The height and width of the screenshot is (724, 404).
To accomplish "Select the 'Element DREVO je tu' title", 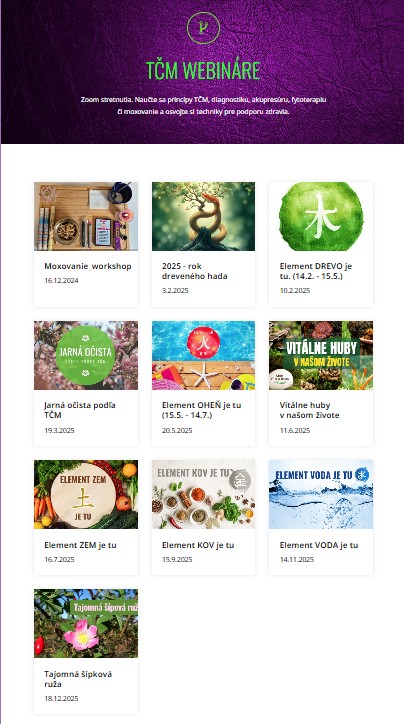I will [316, 271].
